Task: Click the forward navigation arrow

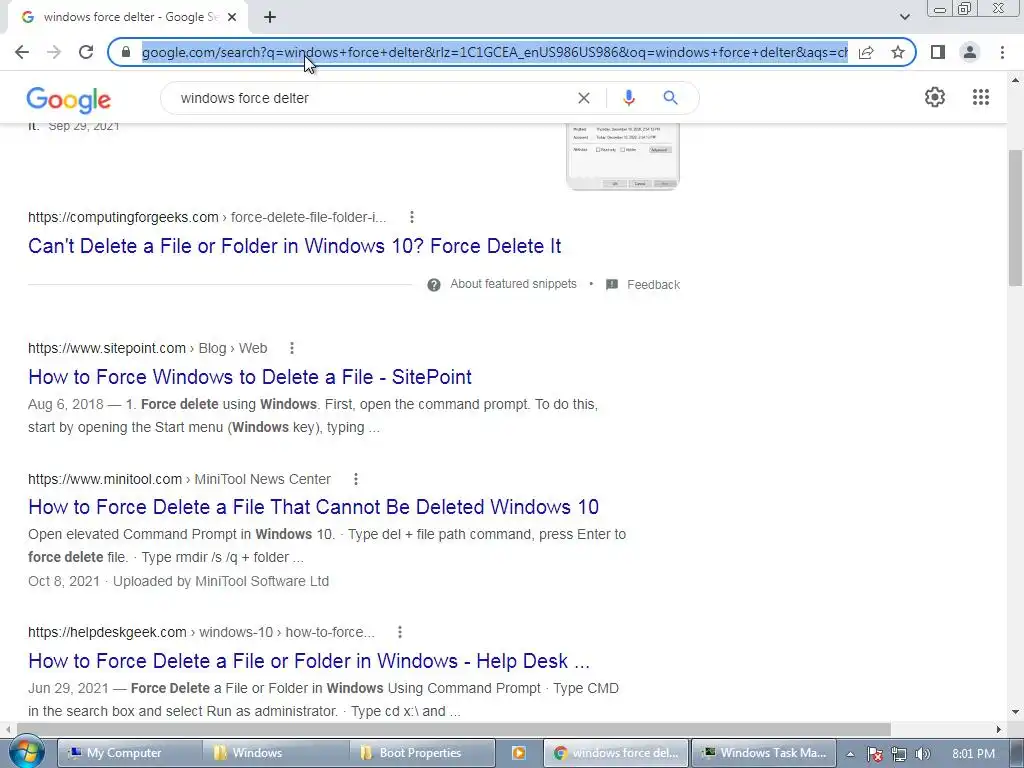Action: click(54, 52)
